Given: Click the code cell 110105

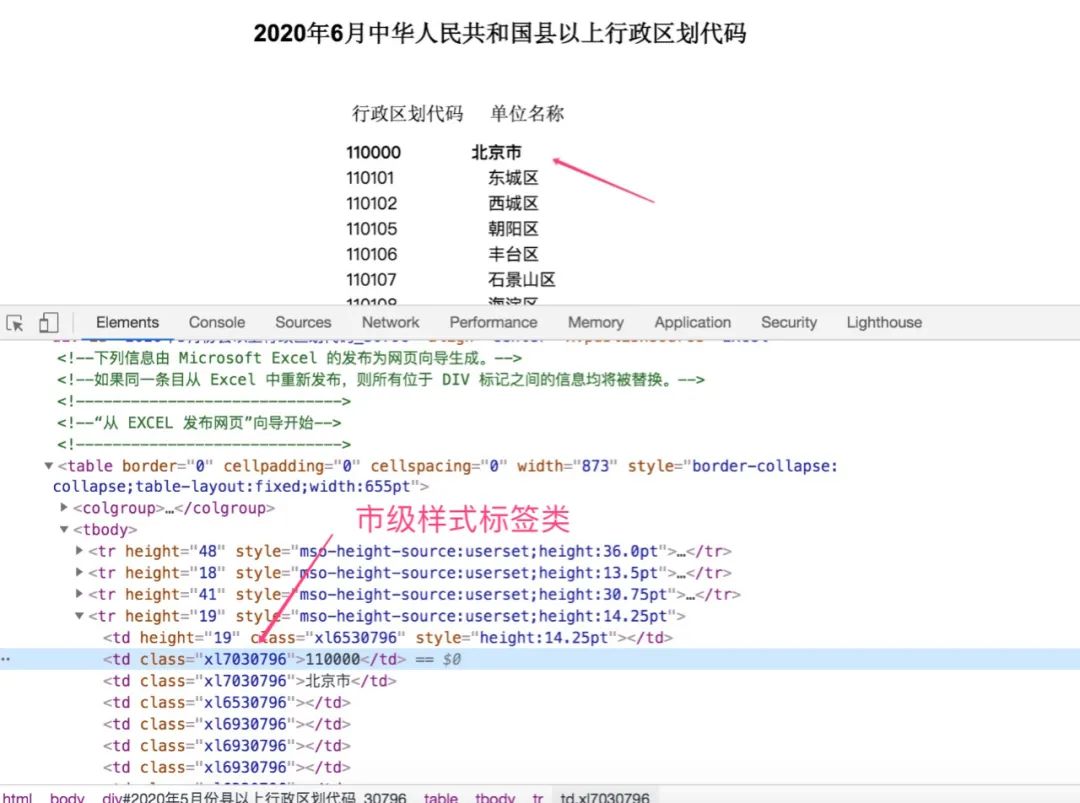Looking at the screenshot, I should (x=372, y=229).
